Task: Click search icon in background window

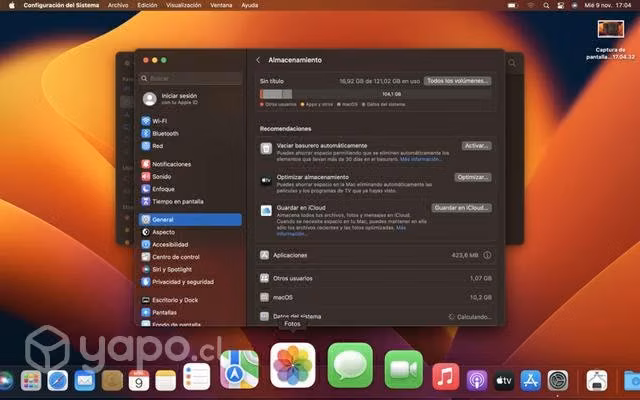Action: click(512, 63)
